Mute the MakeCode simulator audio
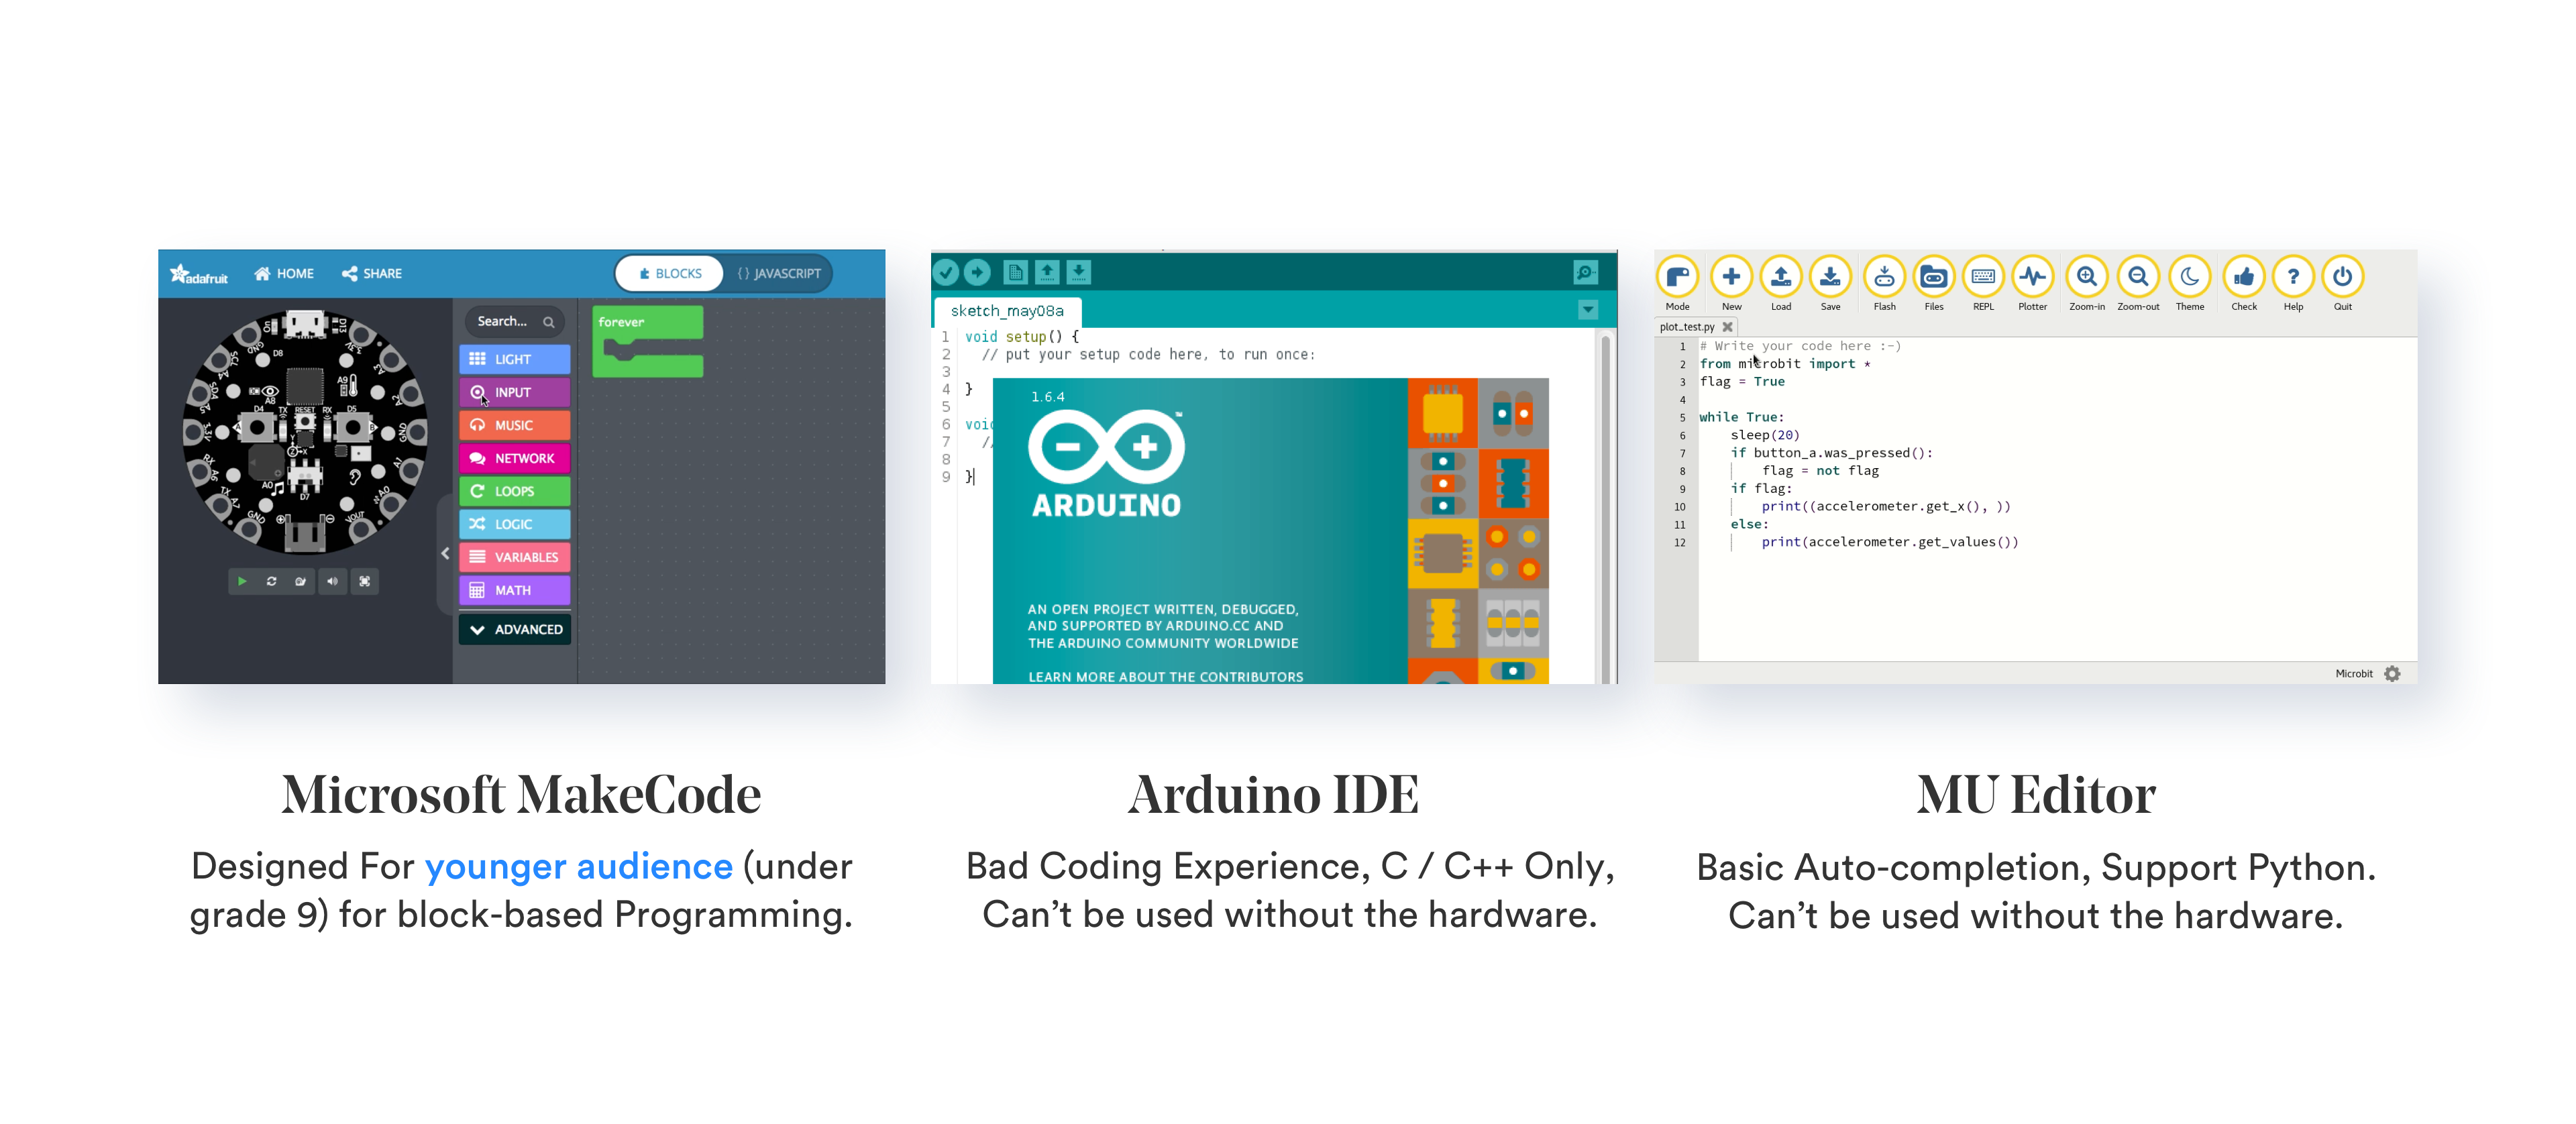2576x1124 pixels. [333, 581]
